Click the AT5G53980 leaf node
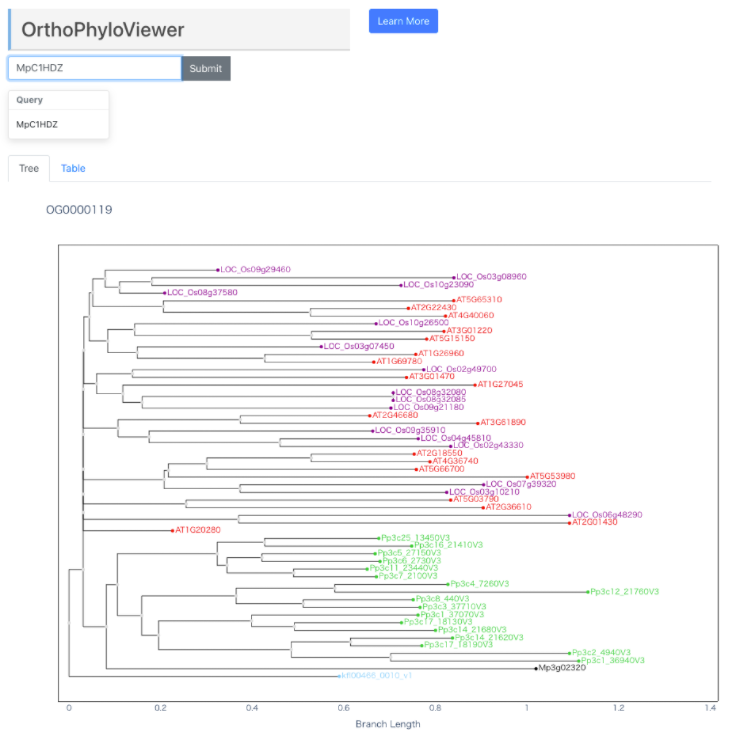Screen dimensions: 741x738 pyautogui.click(x=554, y=477)
